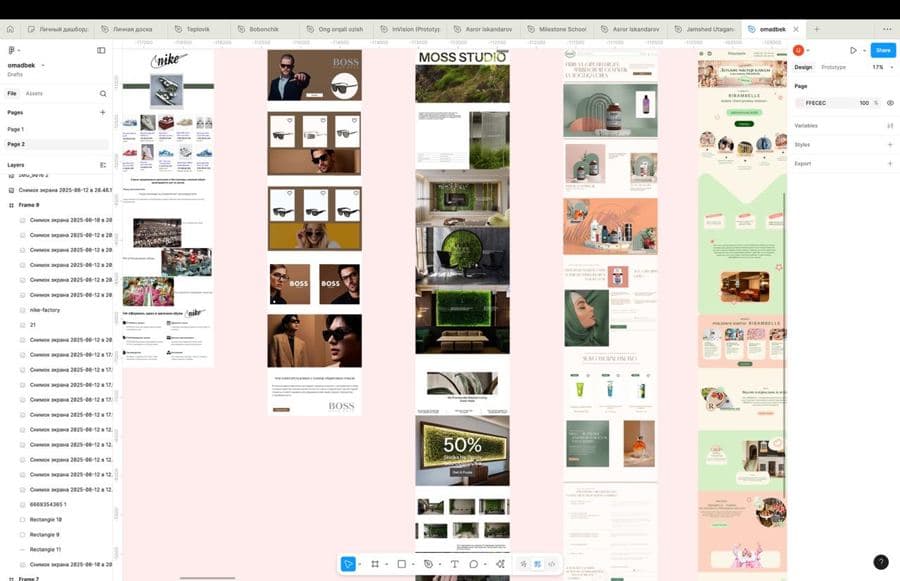Open the Move tool options dropdown

pyautogui.click(x=360, y=564)
